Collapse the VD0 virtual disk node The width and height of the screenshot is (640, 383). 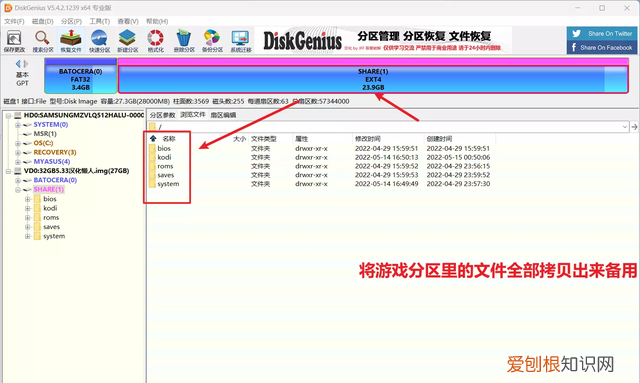point(8,171)
